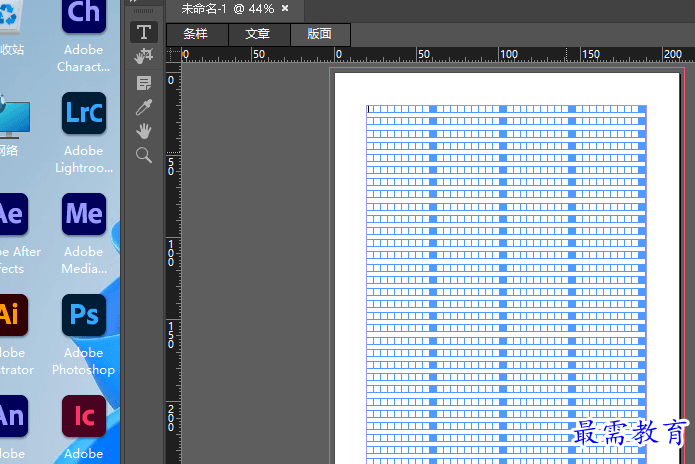Close the 未命名-1 document tab
This screenshot has width=695, height=464.
coord(285,8)
